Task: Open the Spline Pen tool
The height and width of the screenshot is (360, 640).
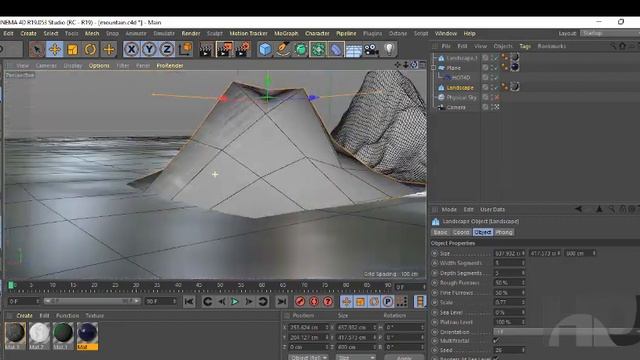Action: [283, 49]
